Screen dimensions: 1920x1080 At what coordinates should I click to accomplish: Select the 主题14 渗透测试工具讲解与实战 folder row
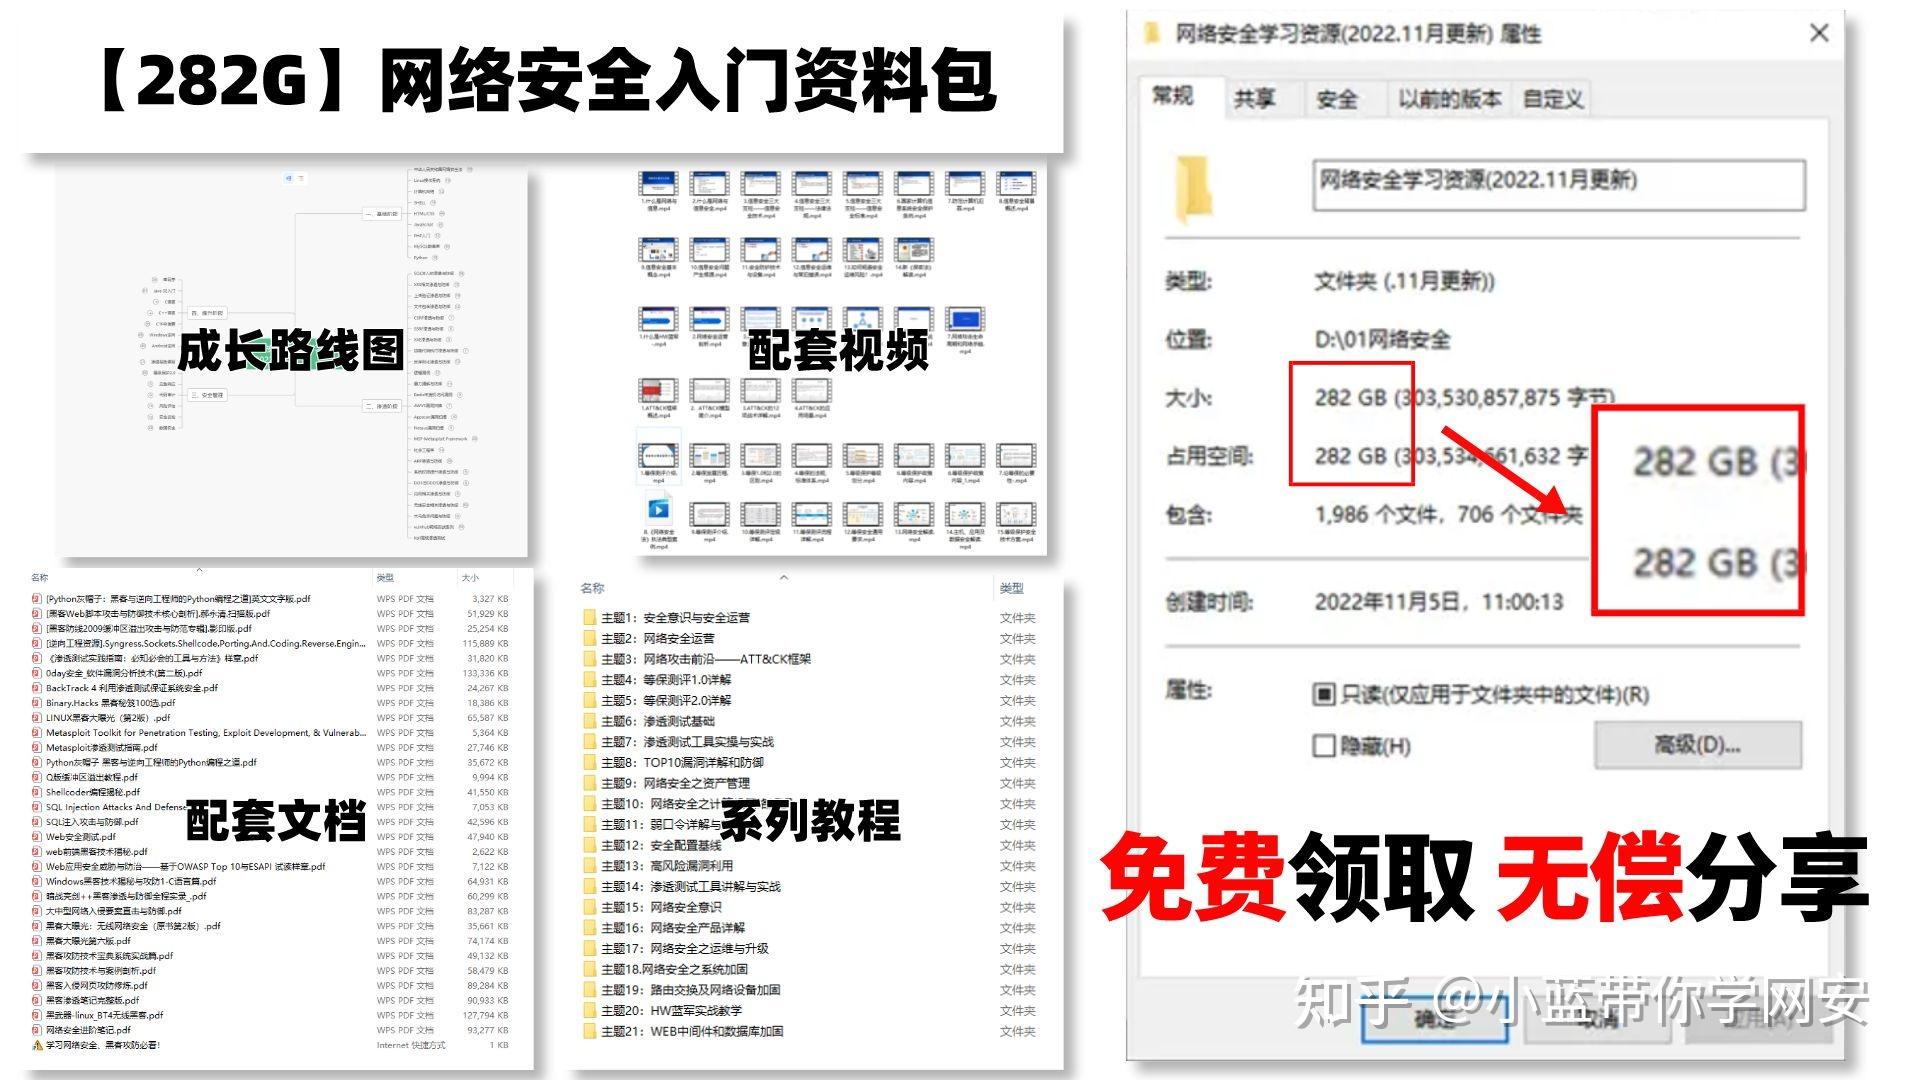click(x=691, y=887)
